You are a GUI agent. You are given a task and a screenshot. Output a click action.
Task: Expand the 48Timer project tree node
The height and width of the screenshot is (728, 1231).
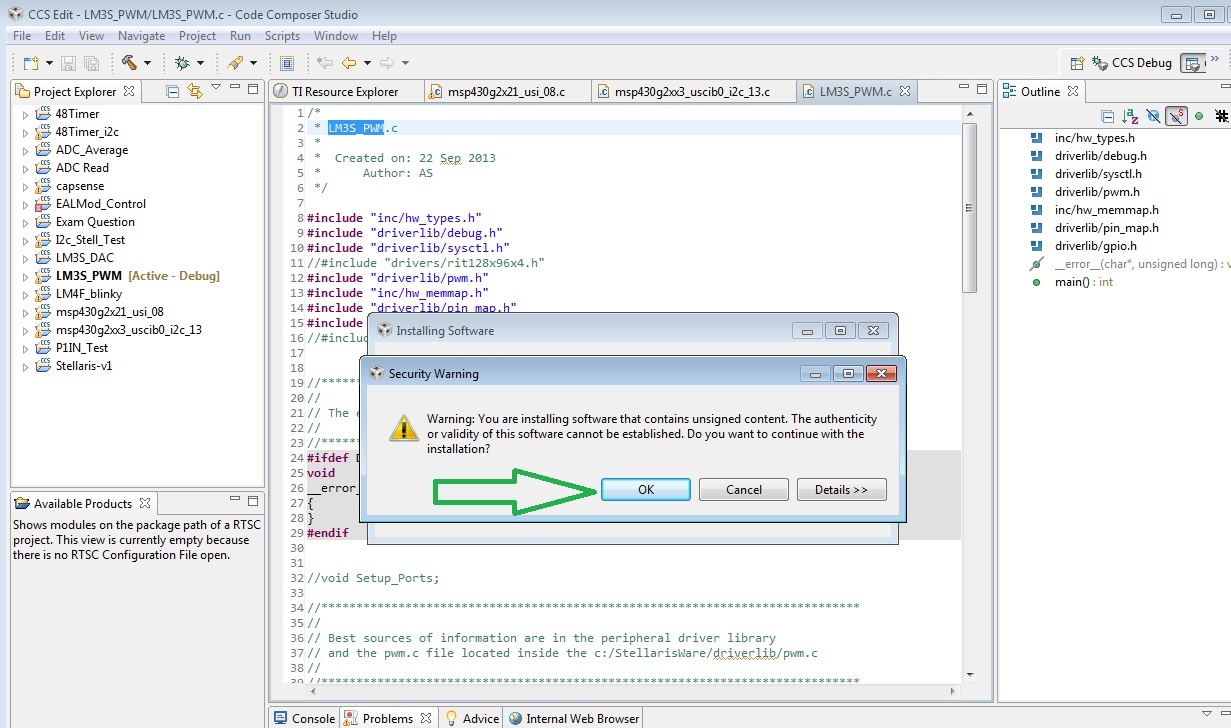point(25,114)
